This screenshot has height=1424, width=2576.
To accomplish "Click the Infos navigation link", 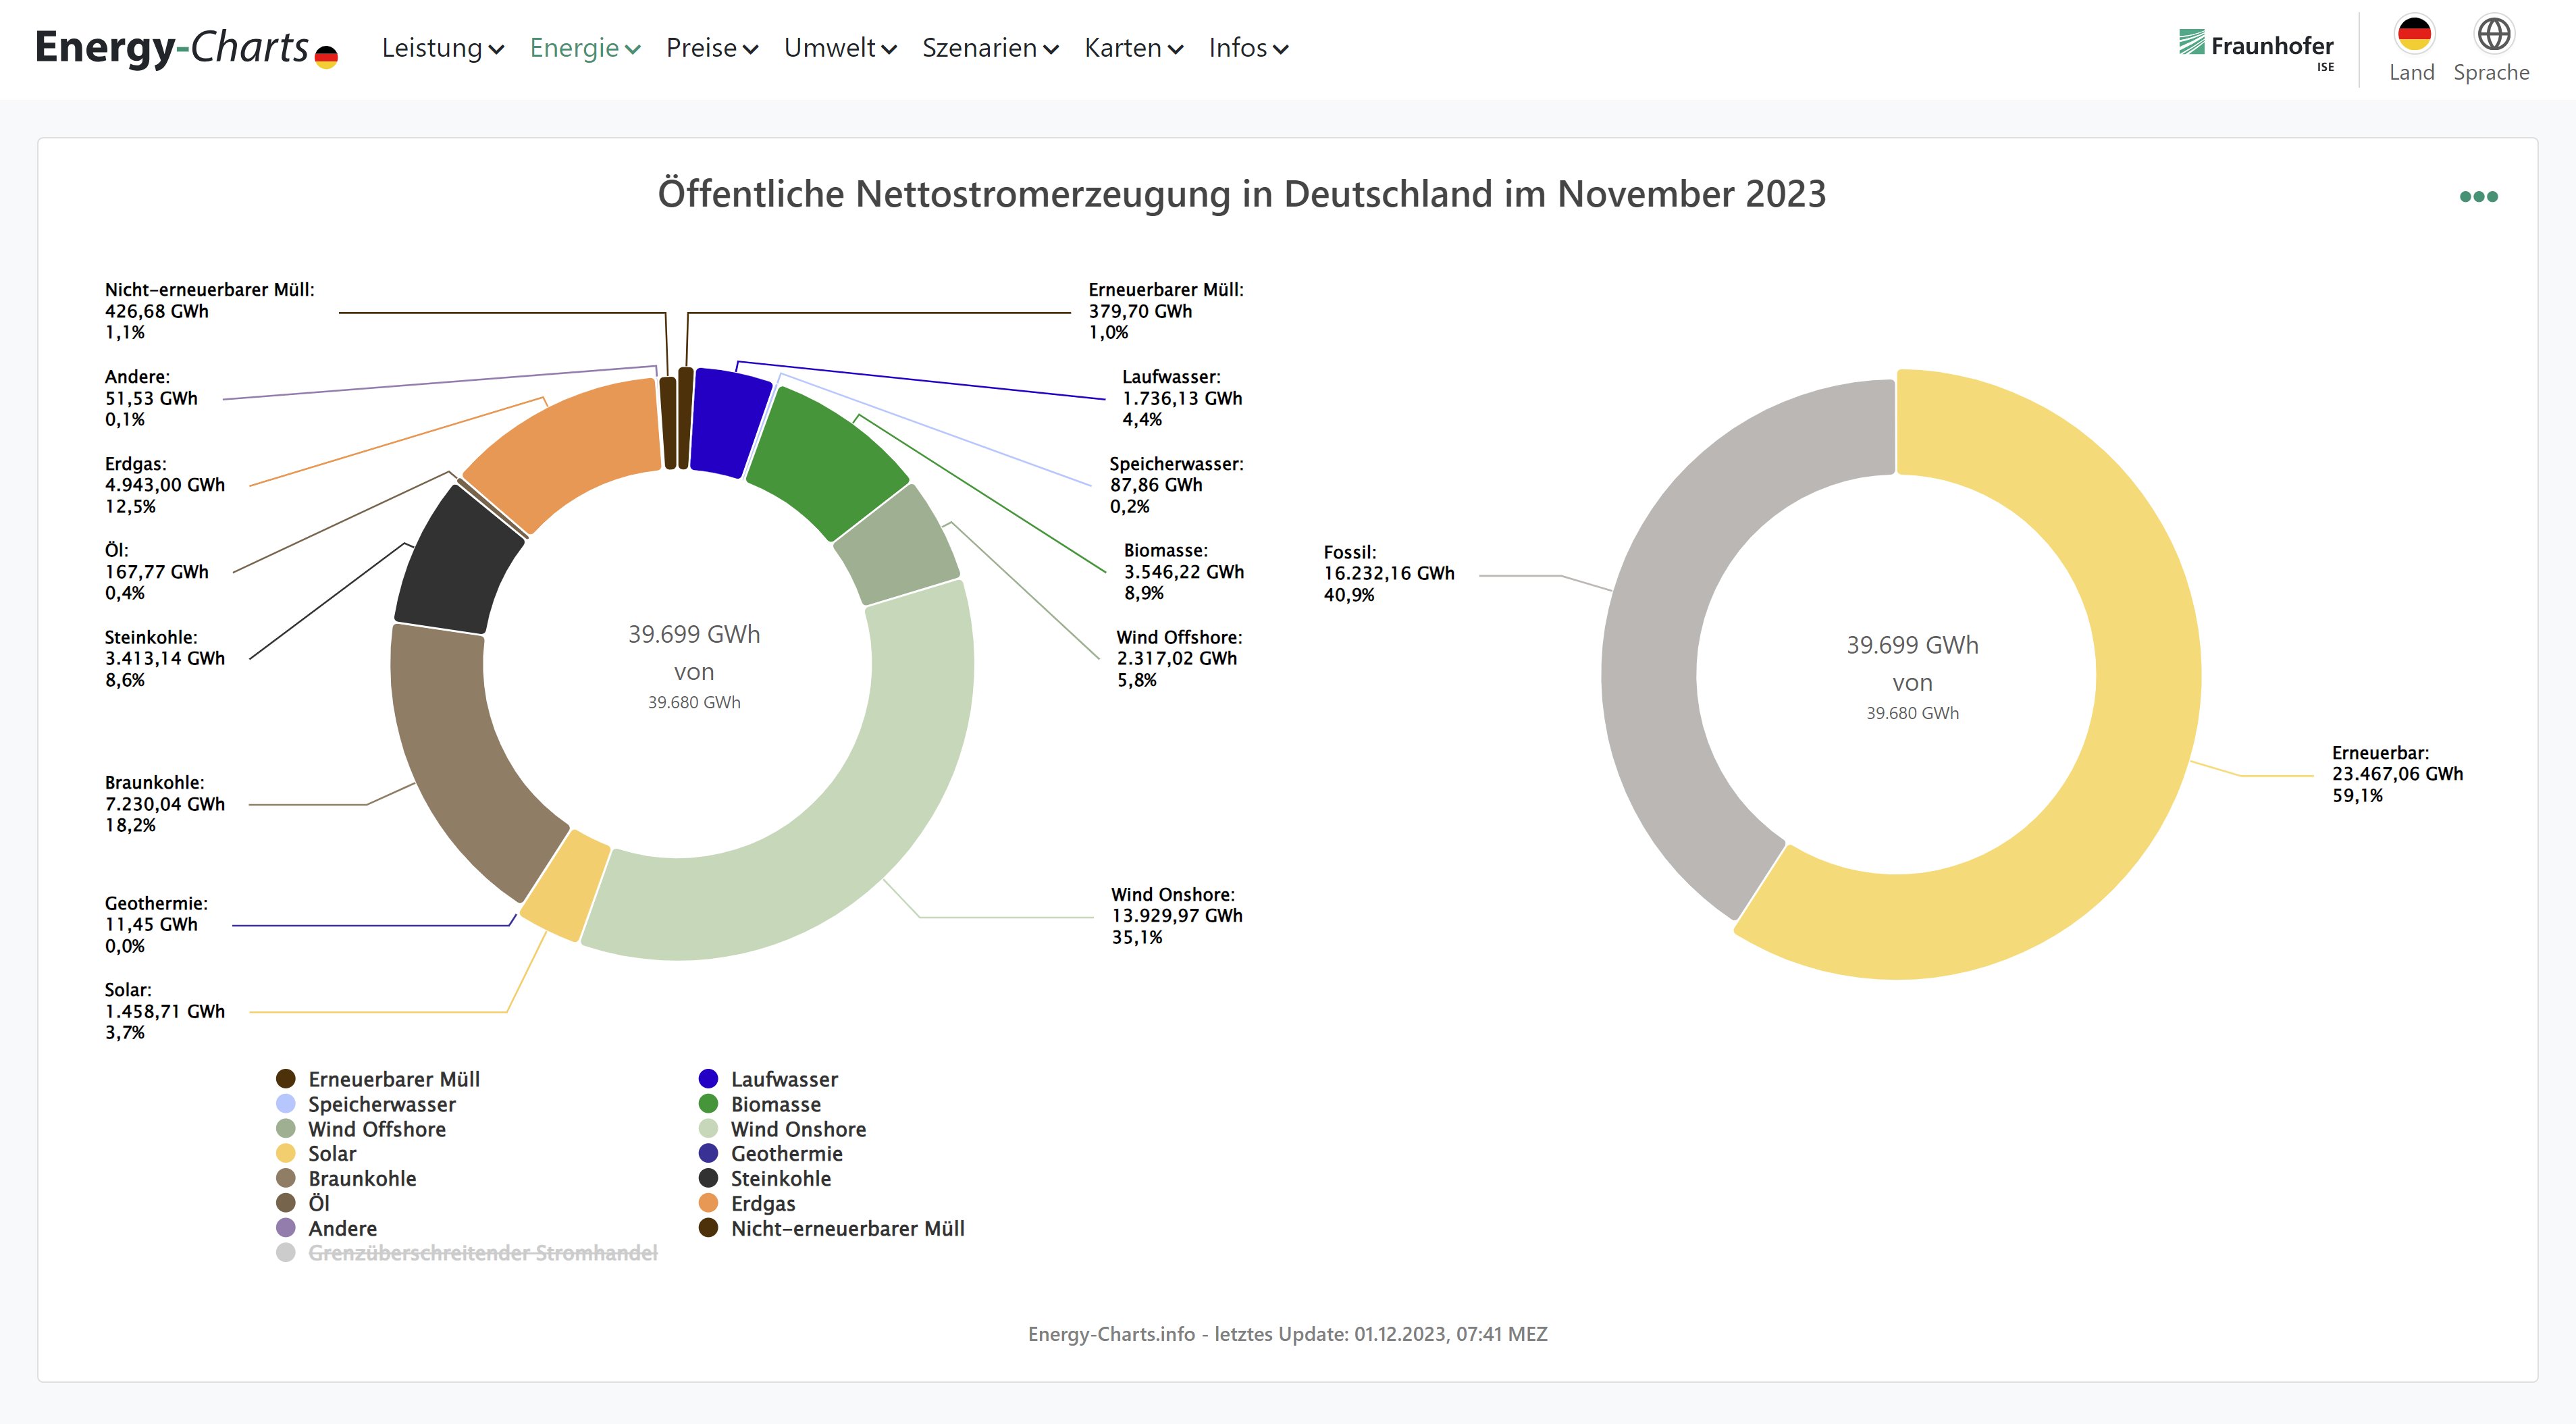I will [1247, 48].
